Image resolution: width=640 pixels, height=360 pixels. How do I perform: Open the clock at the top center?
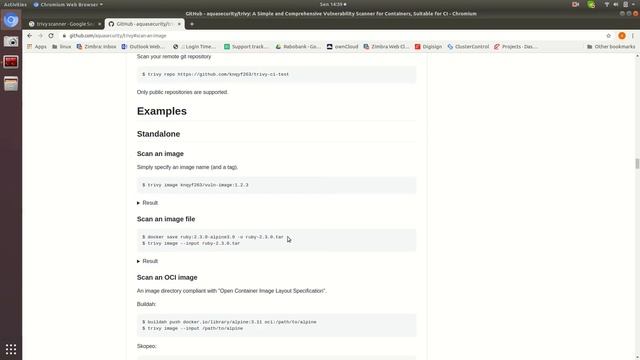(333, 4)
